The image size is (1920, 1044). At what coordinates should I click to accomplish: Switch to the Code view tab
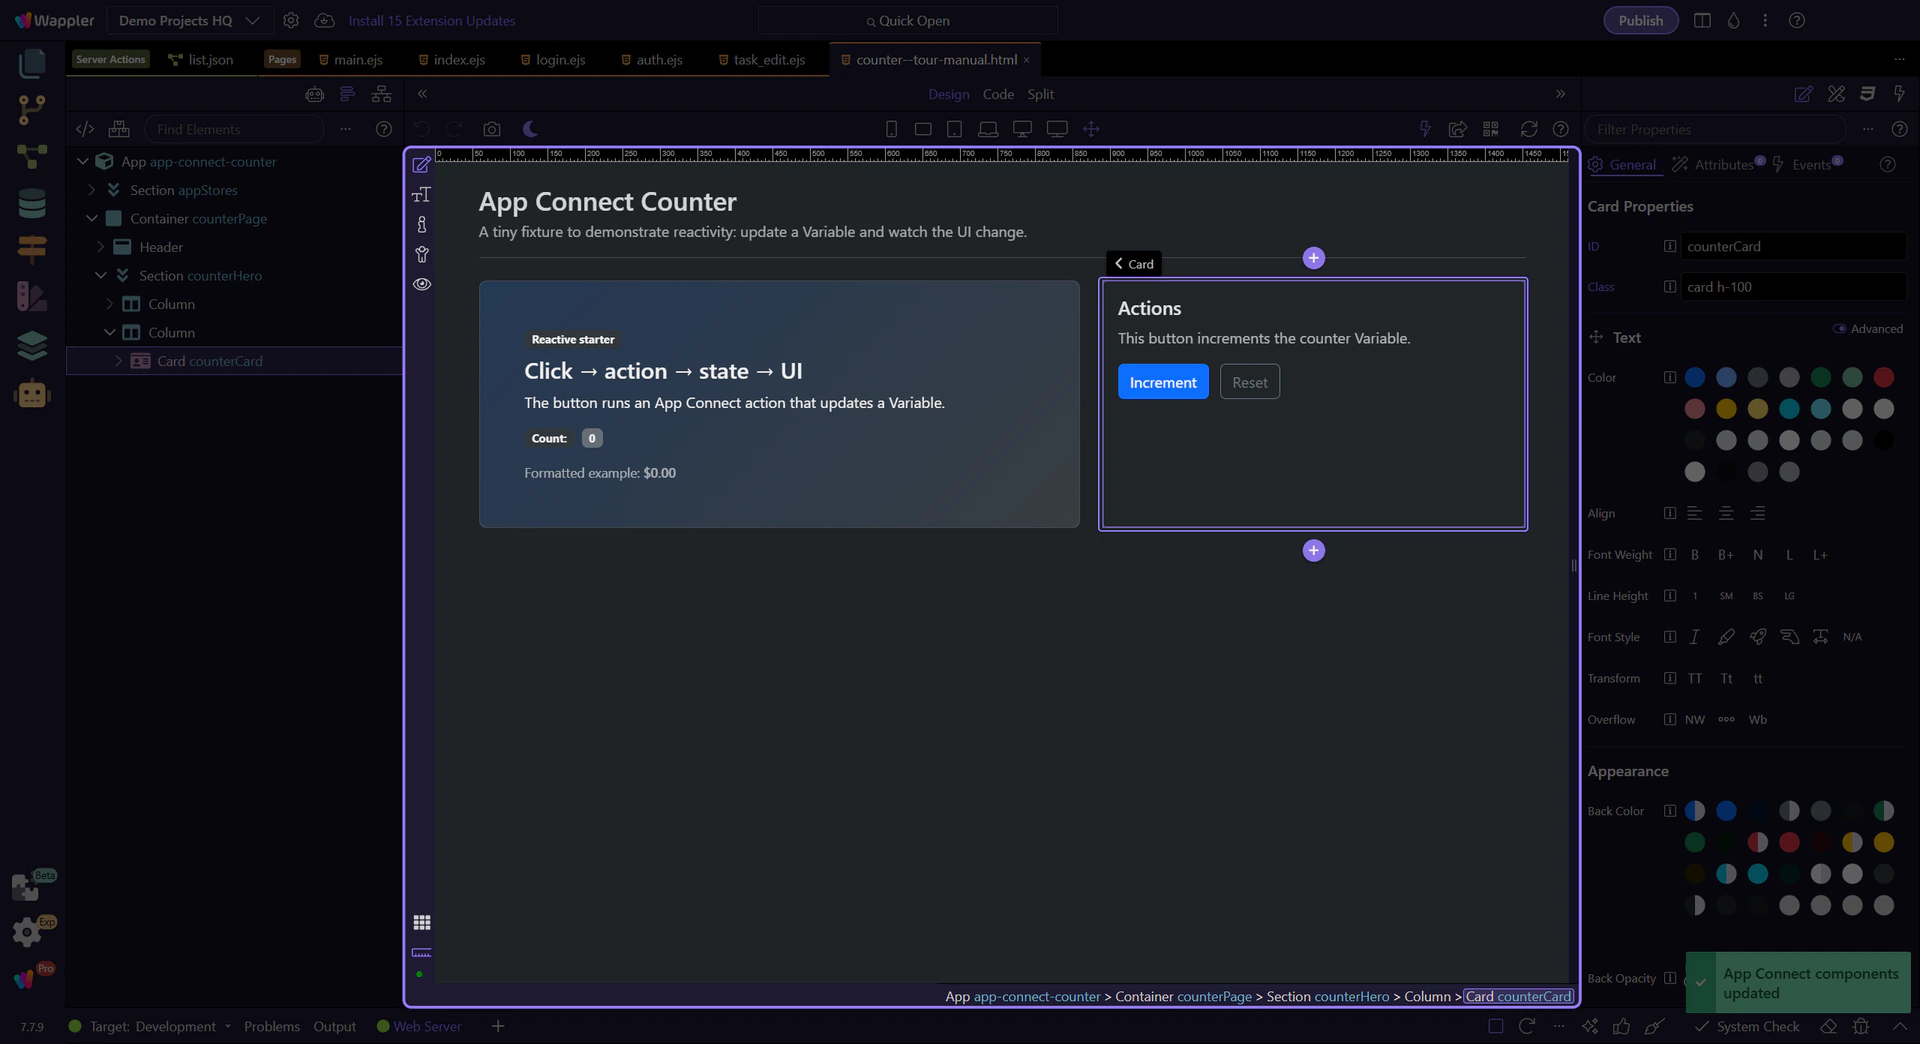click(997, 94)
